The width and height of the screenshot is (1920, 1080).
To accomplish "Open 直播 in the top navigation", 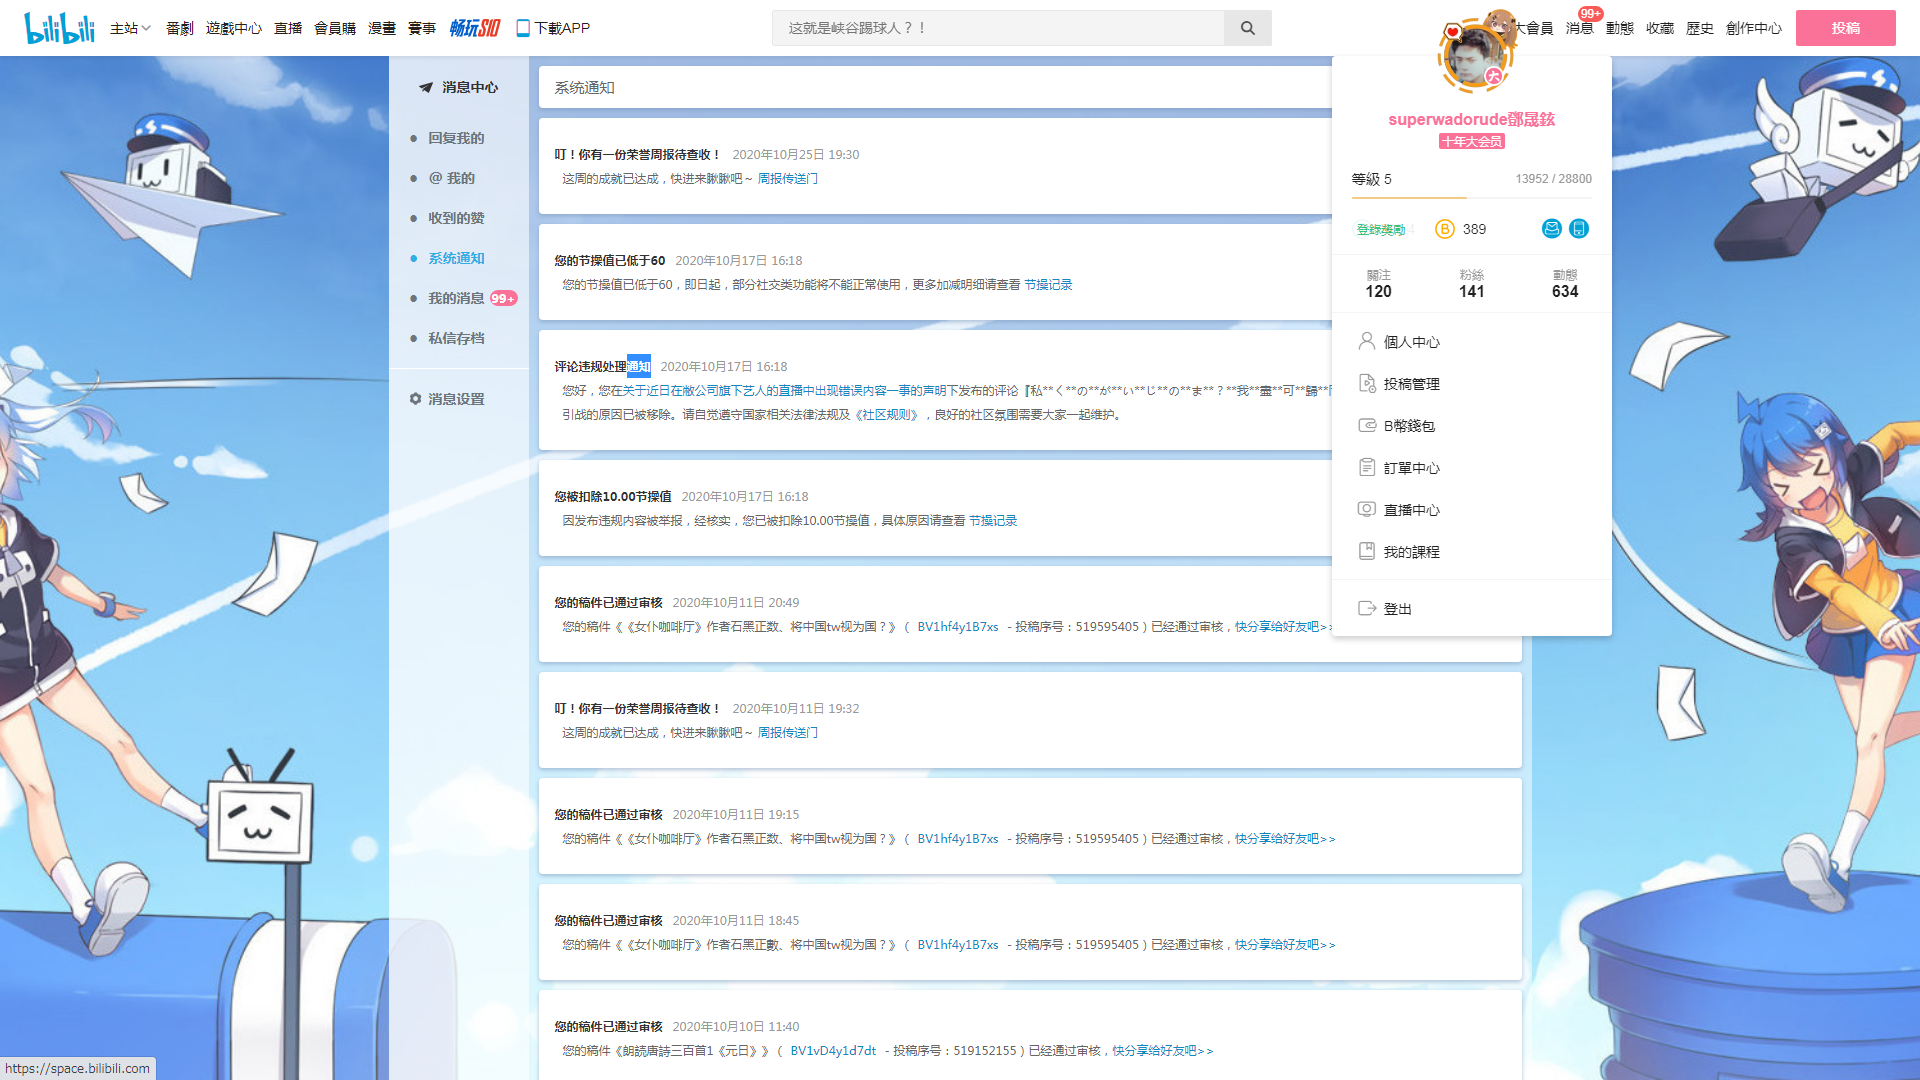I will tap(288, 28).
